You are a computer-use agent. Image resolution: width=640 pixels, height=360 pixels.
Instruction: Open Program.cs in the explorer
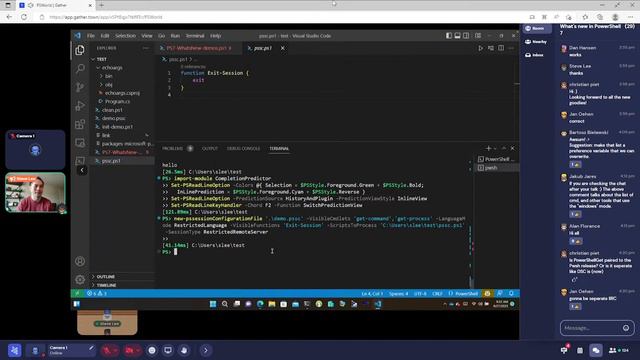tap(117, 101)
